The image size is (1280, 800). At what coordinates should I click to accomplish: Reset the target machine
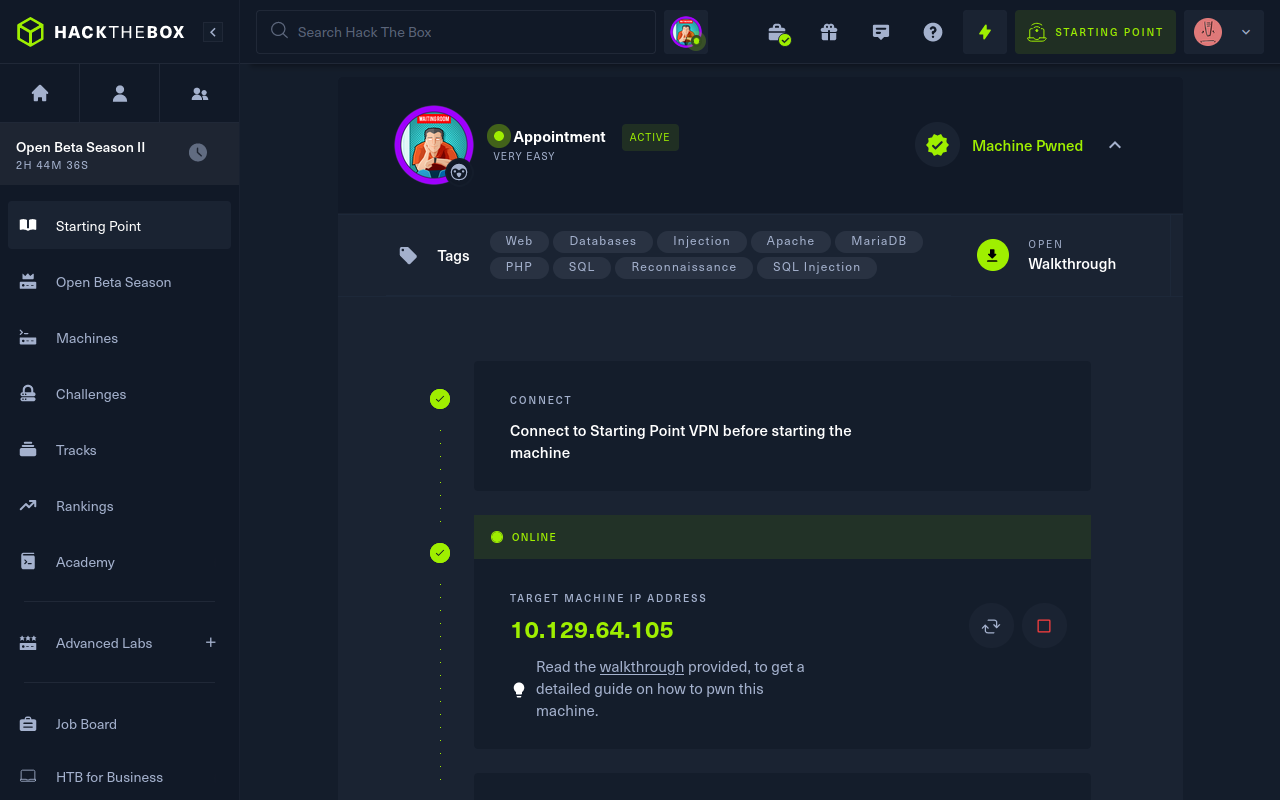[992, 626]
